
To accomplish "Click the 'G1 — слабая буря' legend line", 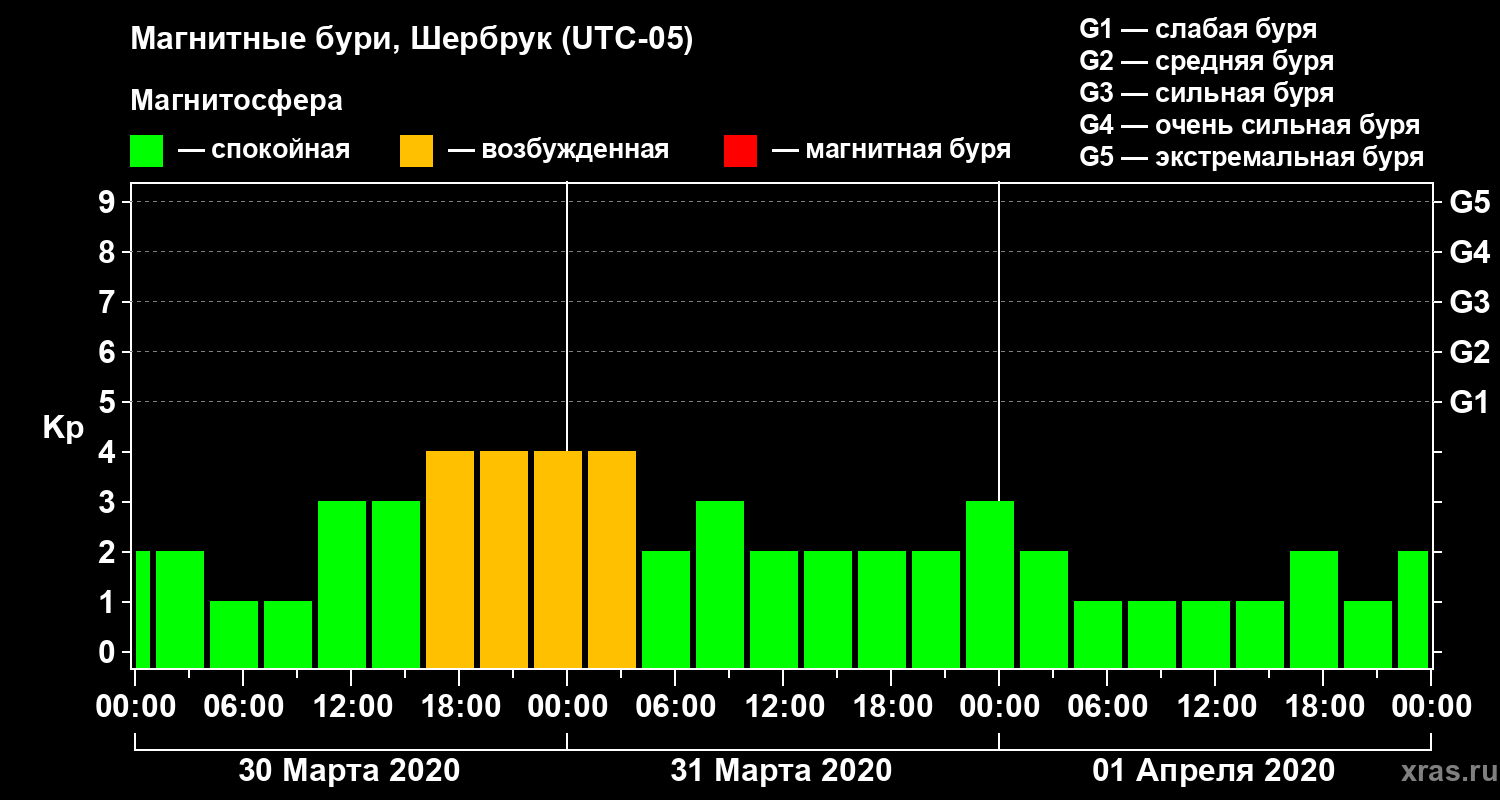I will click(x=1198, y=29).
